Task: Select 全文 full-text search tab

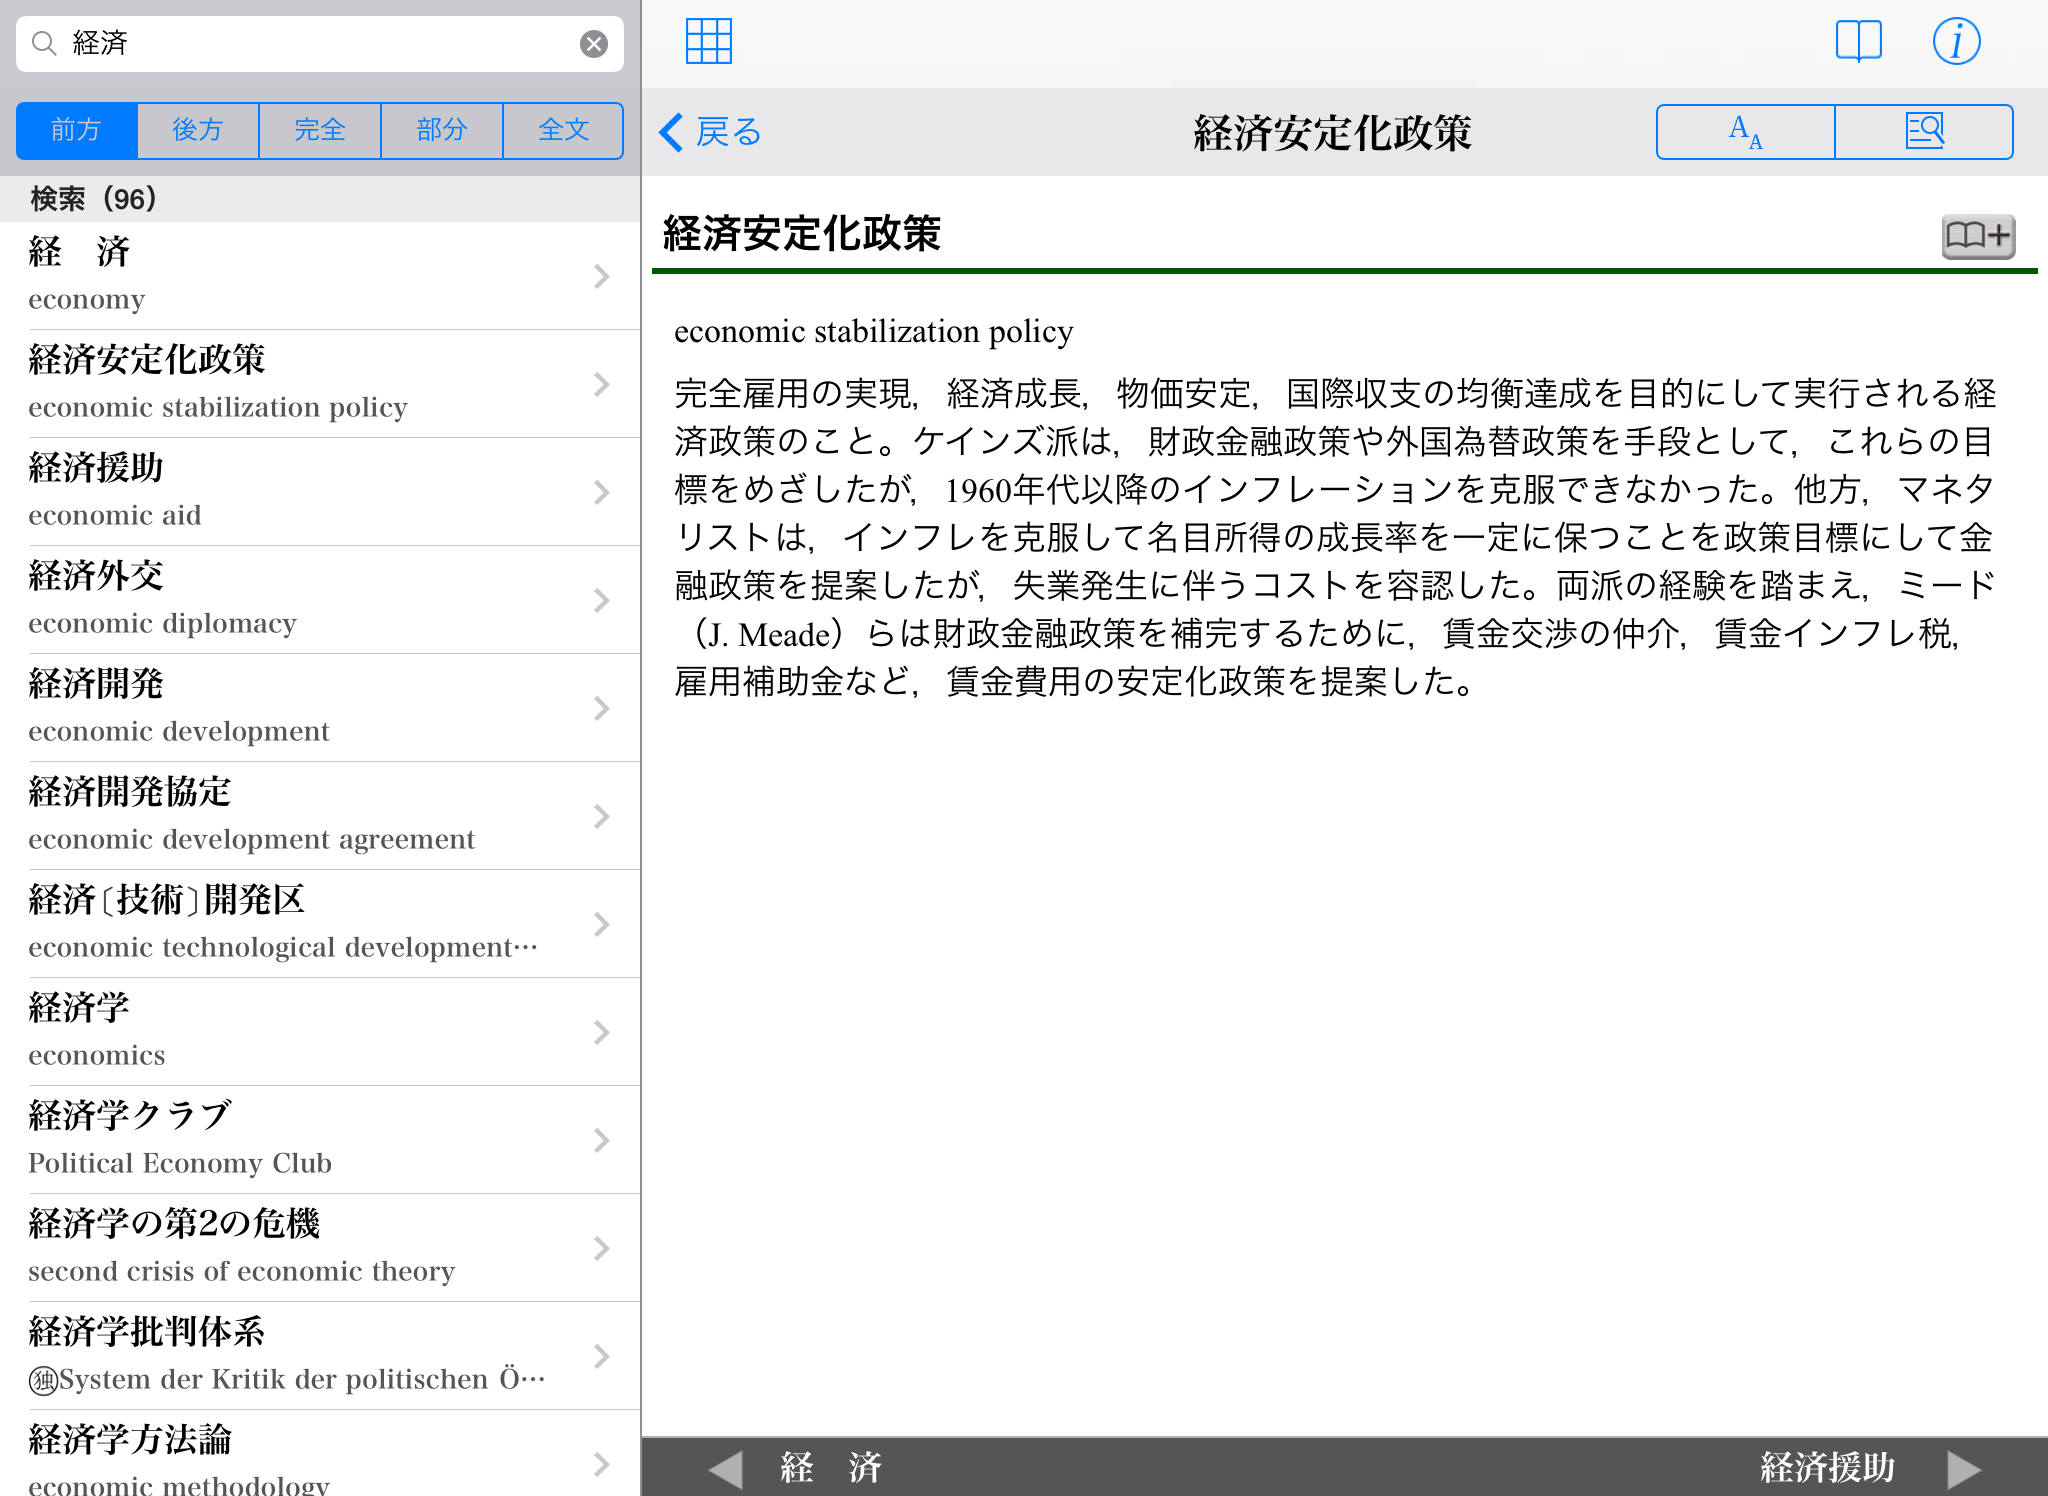Action: tap(563, 130)
